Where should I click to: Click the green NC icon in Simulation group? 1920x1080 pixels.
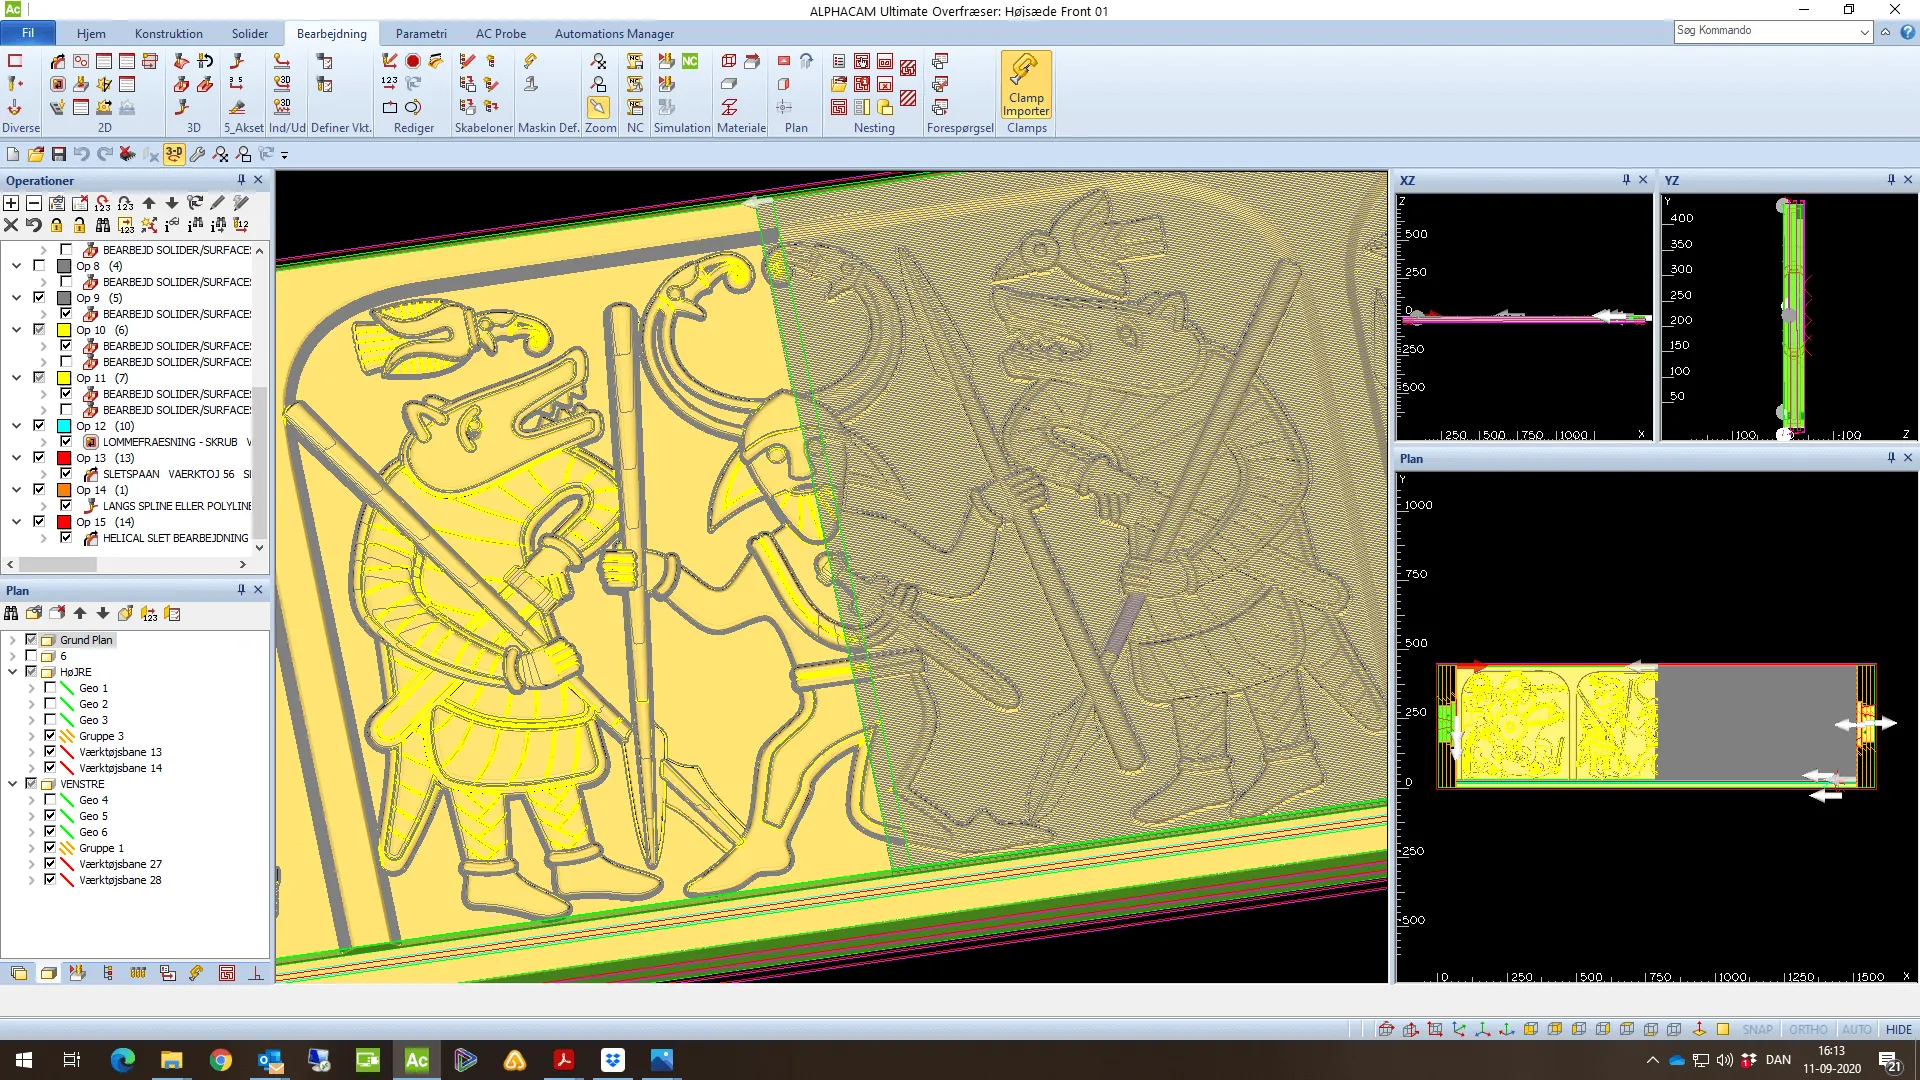coord(690,61)
